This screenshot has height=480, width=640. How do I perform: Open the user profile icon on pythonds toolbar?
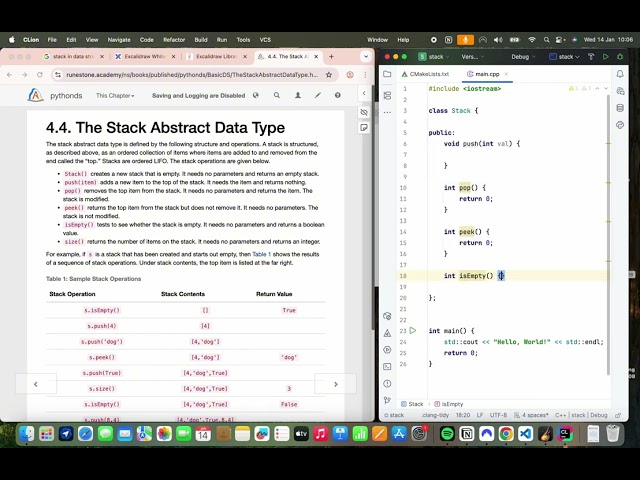click(298, 95)
